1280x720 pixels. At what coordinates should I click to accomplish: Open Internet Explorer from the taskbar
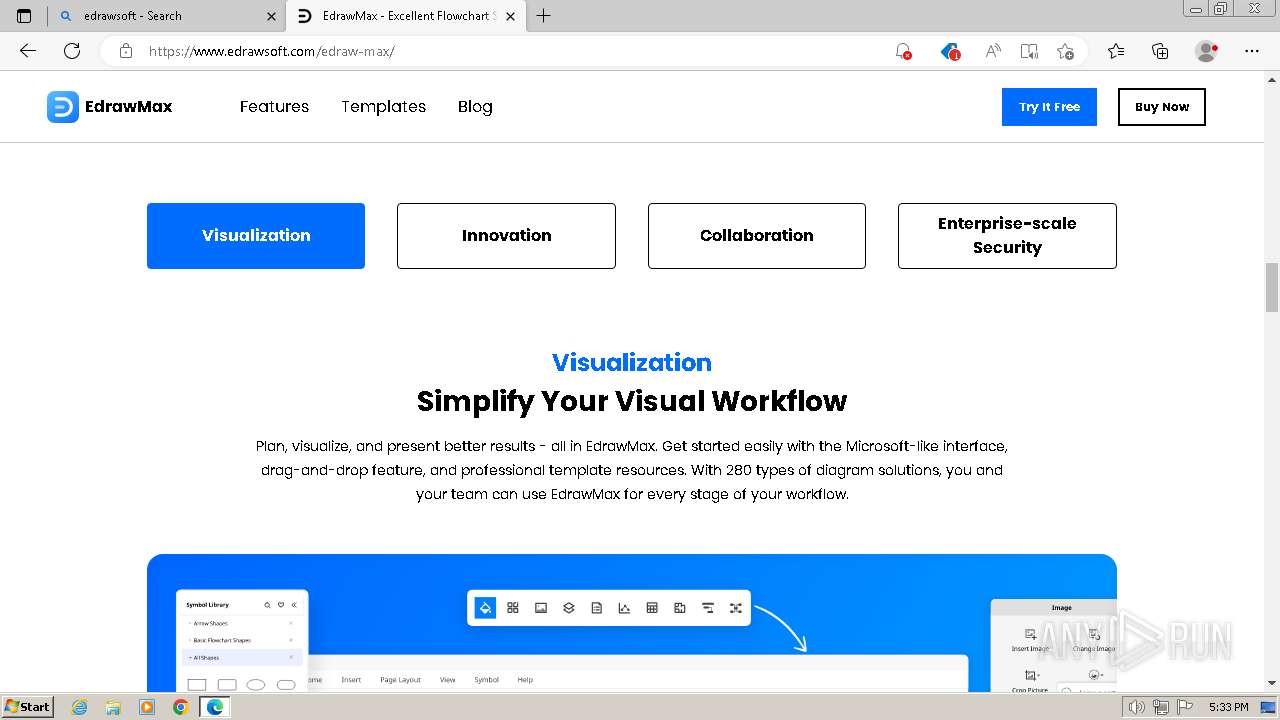pyautogui.click(x=79, y=707)
